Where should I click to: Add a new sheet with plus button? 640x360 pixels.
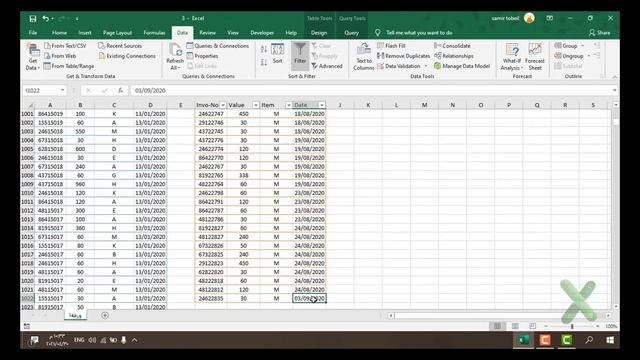click(x=105, y=315)
